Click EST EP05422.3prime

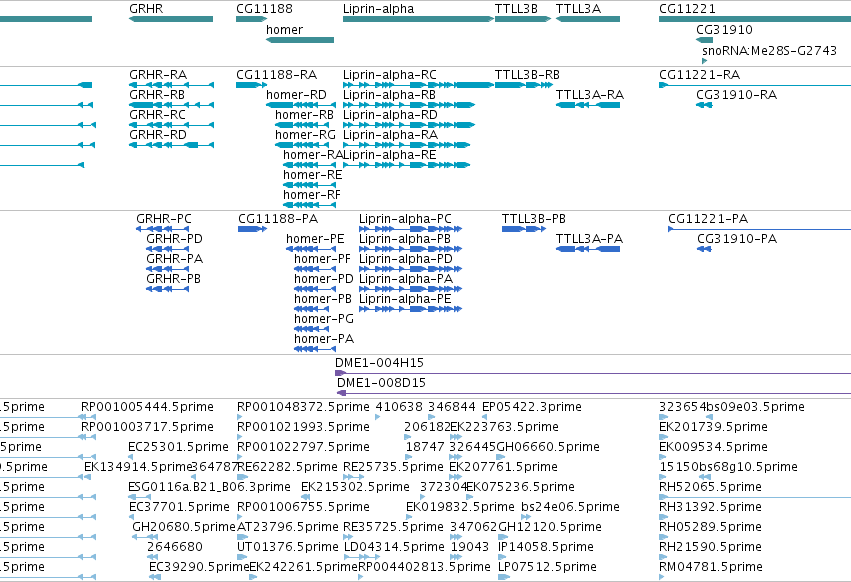pos(484,417)
